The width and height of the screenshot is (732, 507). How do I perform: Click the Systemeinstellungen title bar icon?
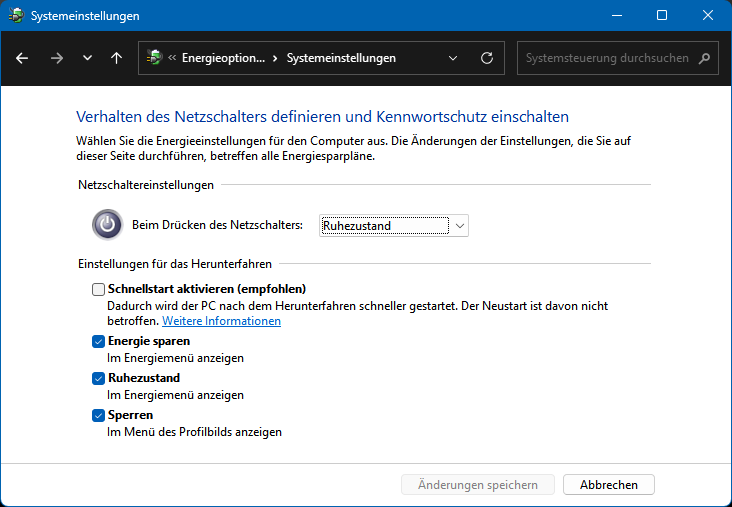(17, 16)
